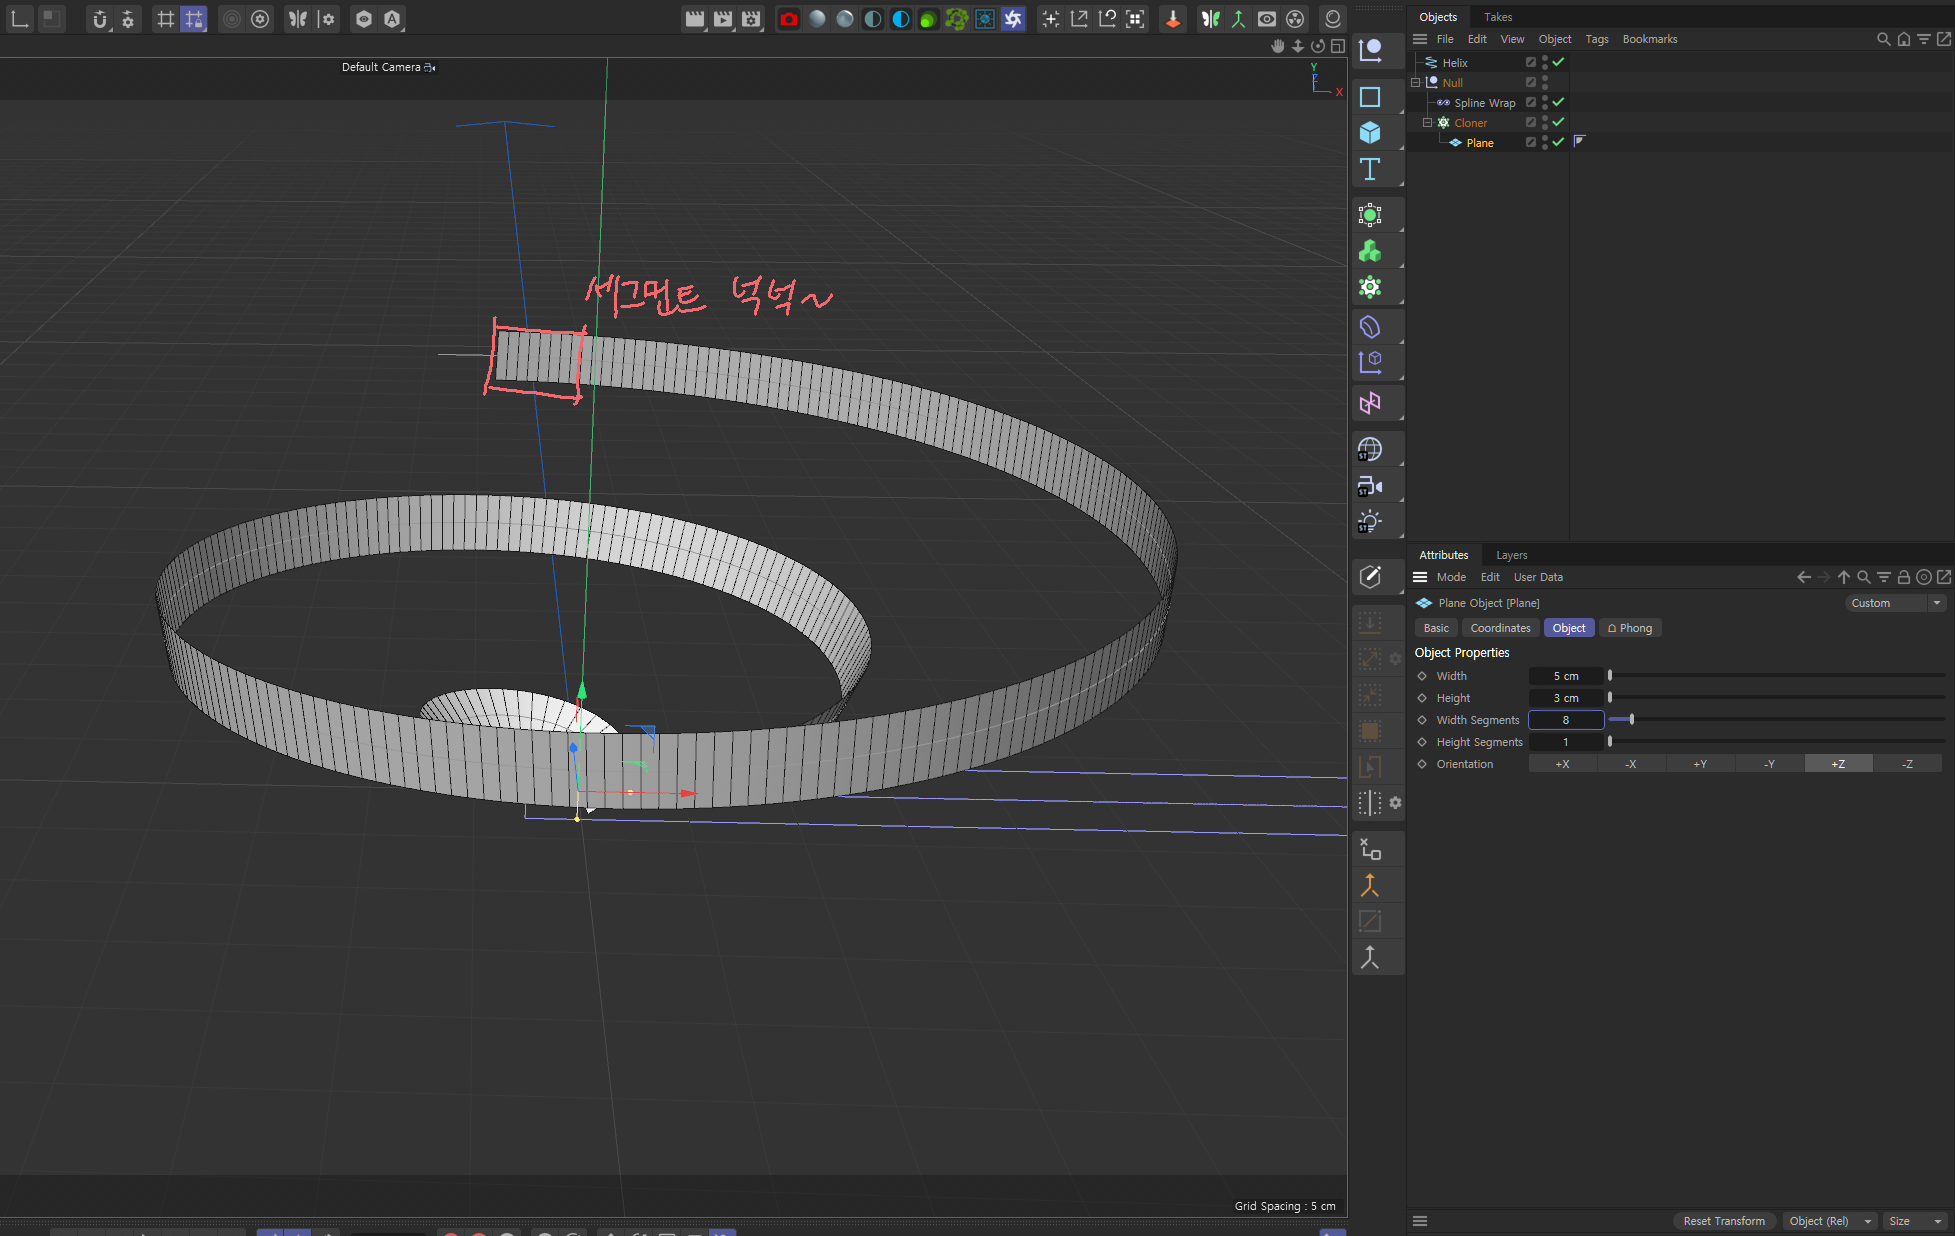Open the Tags menu
Screen dimensions: 1955x1236
click(x=1597, y=39)
